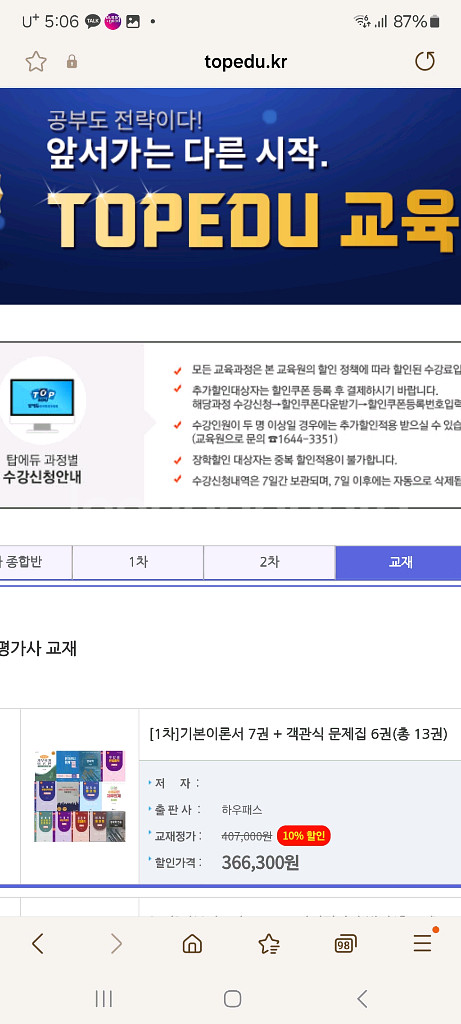Reload the page with refresh icon

coord(425,61)
